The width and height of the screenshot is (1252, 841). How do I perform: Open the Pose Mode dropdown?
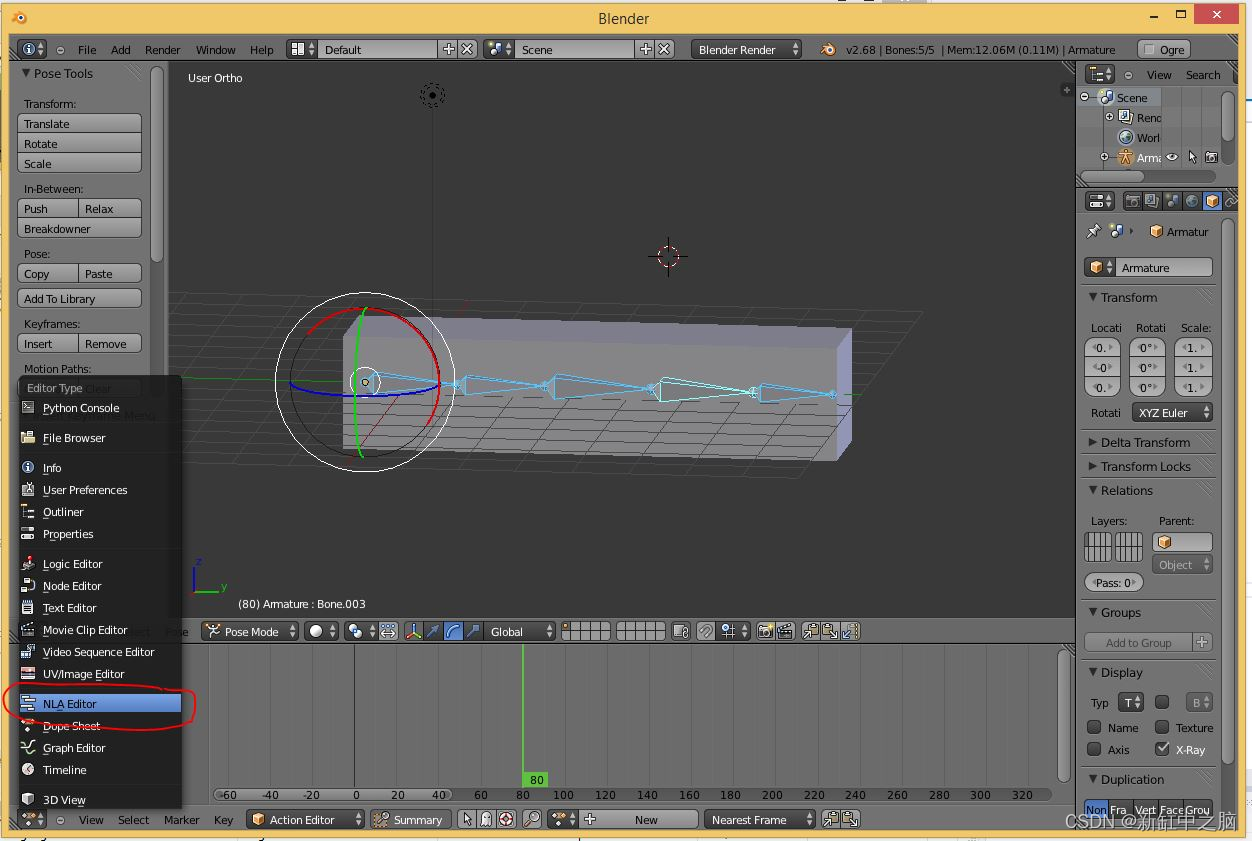251,631
